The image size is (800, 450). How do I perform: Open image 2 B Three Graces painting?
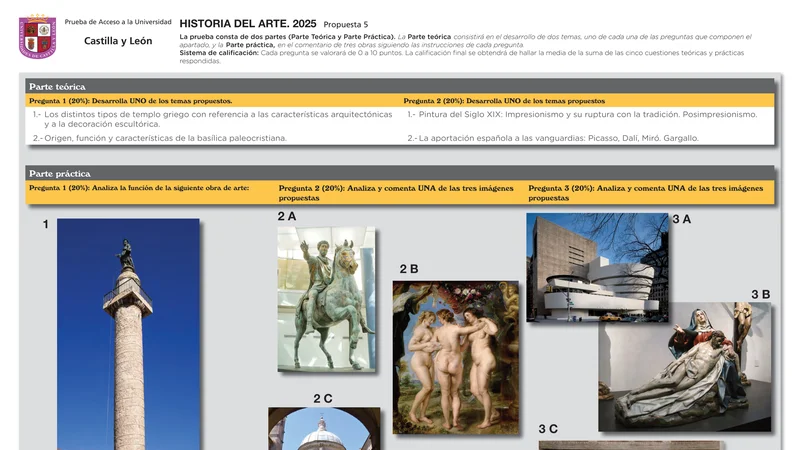[x=456, y=356]
